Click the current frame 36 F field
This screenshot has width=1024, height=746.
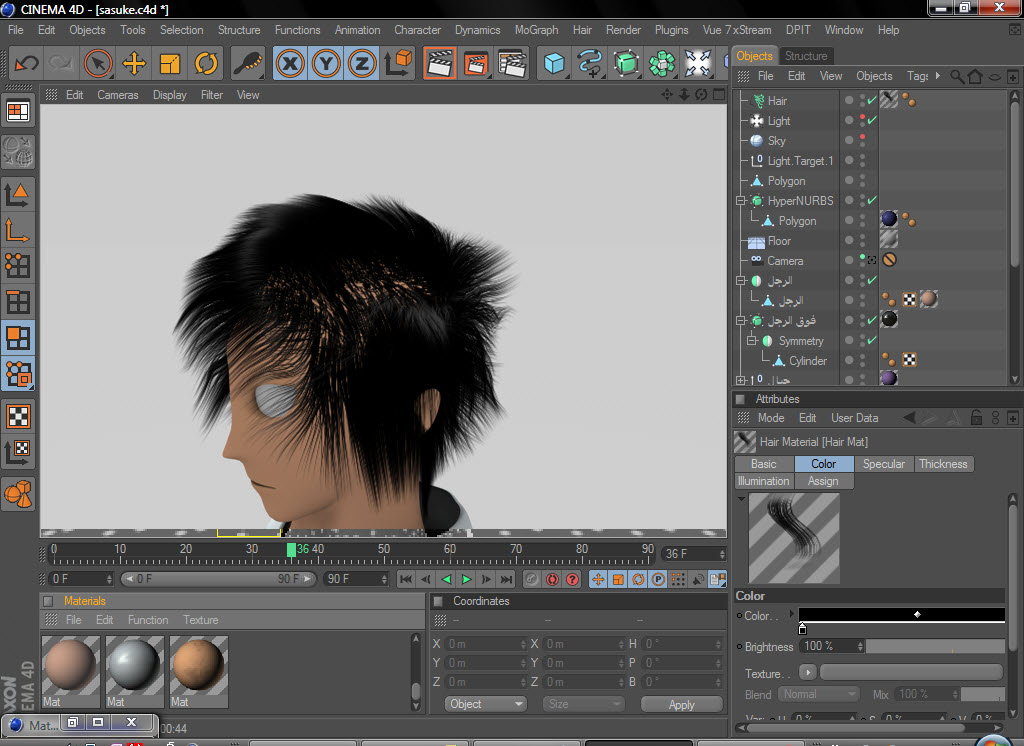[x=694, y=554]
